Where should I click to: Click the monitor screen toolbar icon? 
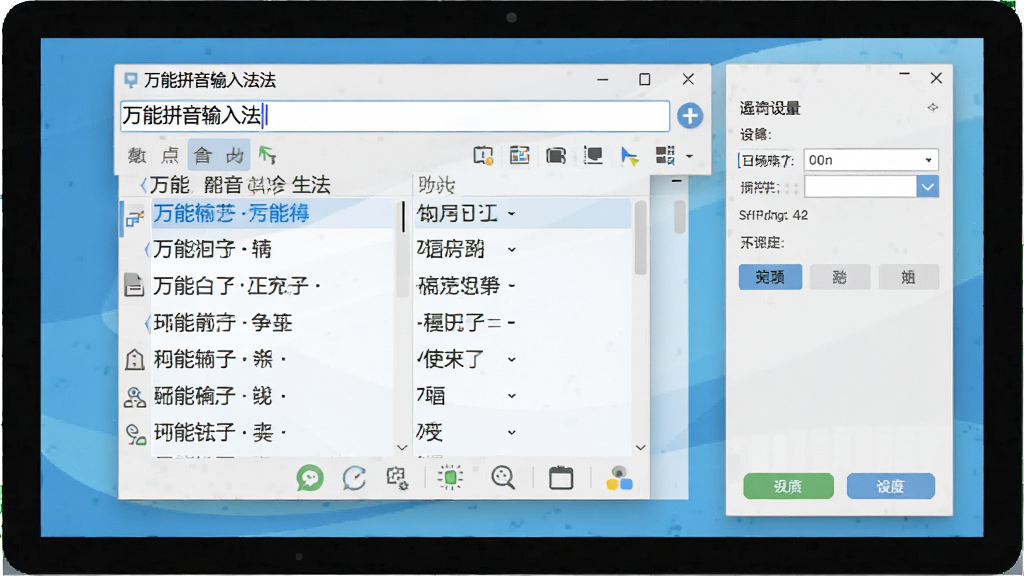(x=593, y=155)
